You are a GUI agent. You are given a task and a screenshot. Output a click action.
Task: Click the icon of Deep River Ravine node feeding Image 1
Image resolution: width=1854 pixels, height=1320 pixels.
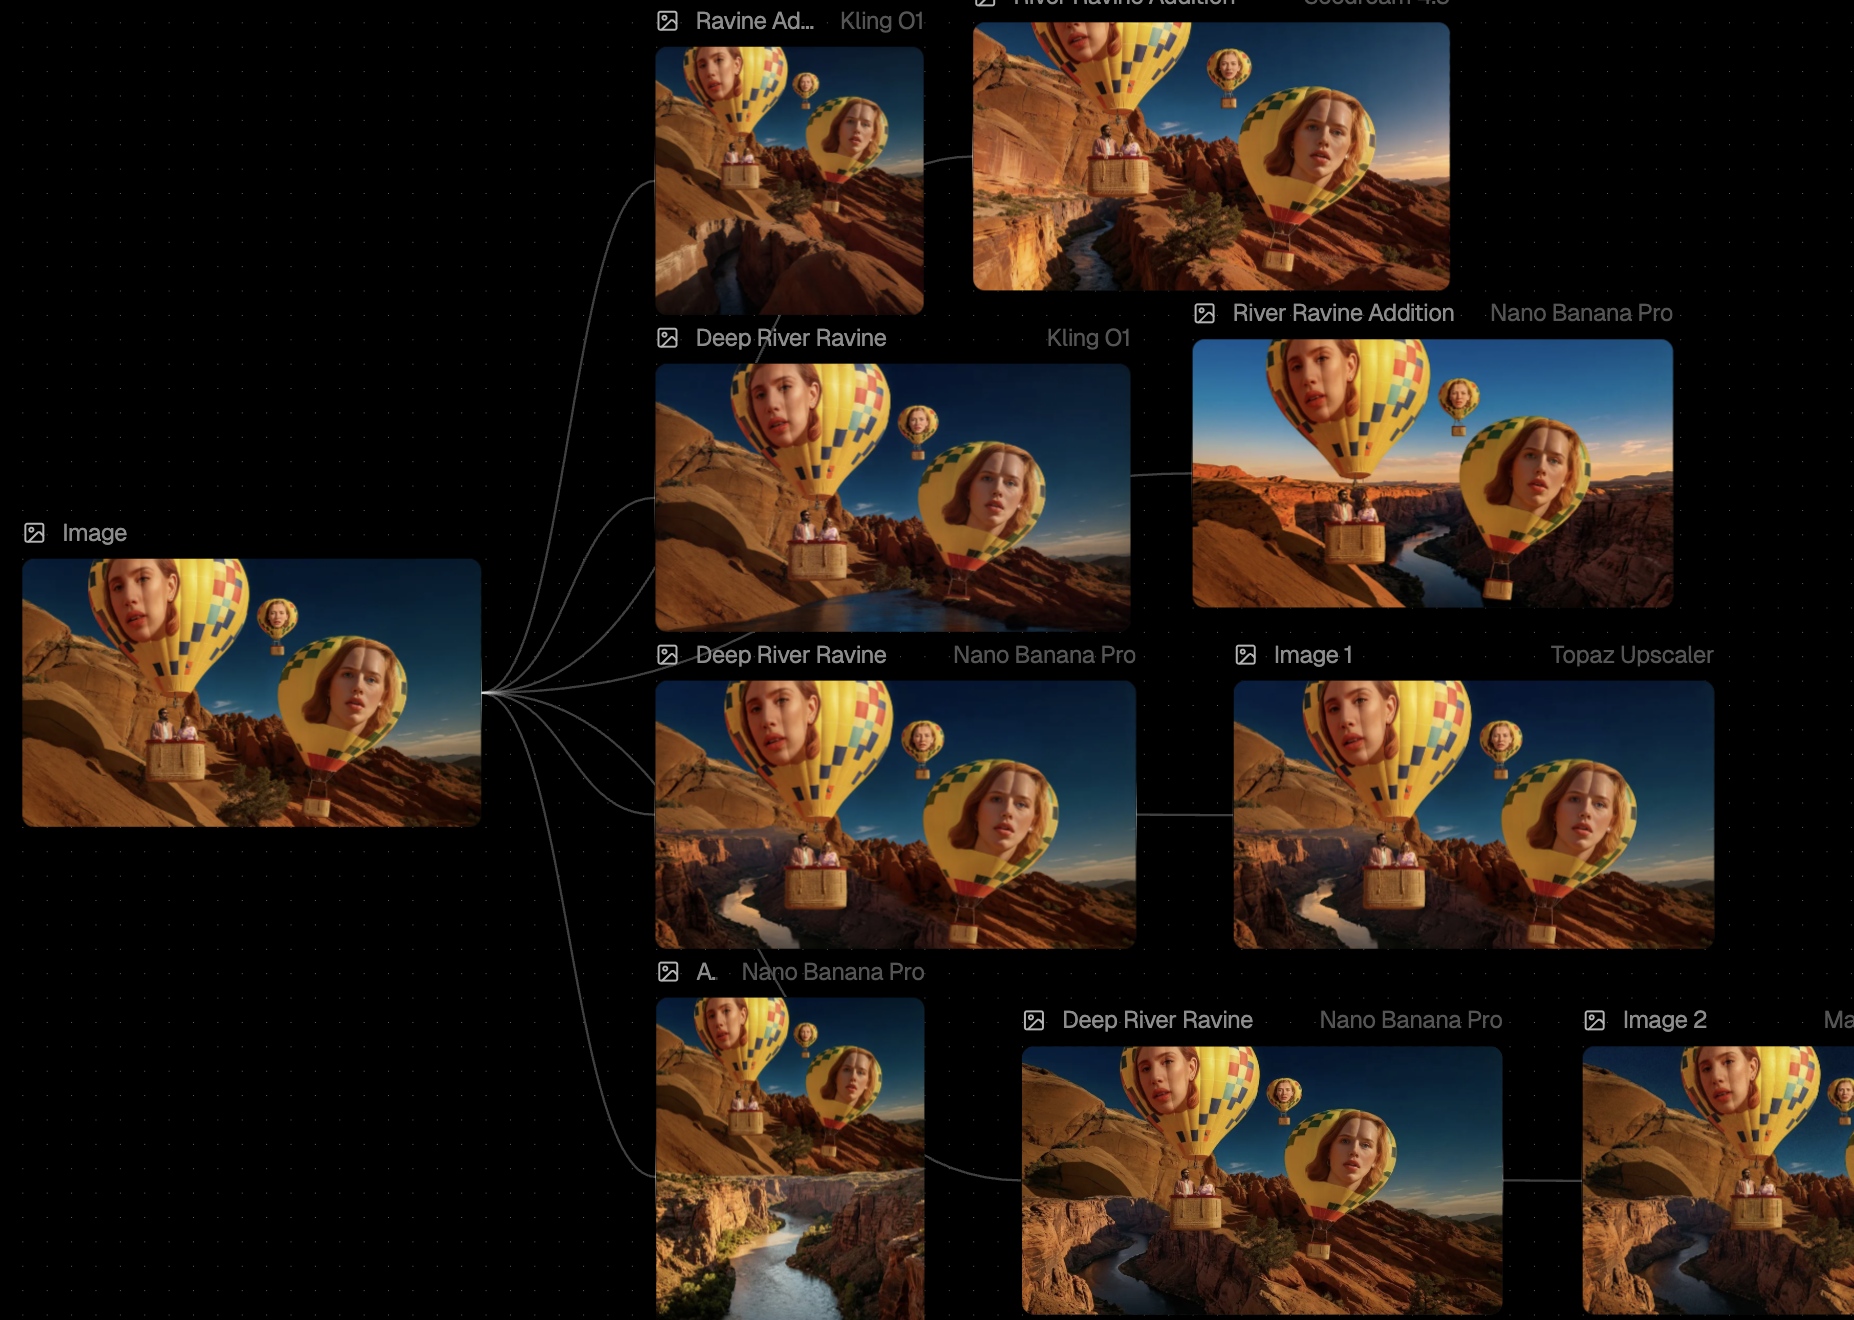tap(668, 655)
